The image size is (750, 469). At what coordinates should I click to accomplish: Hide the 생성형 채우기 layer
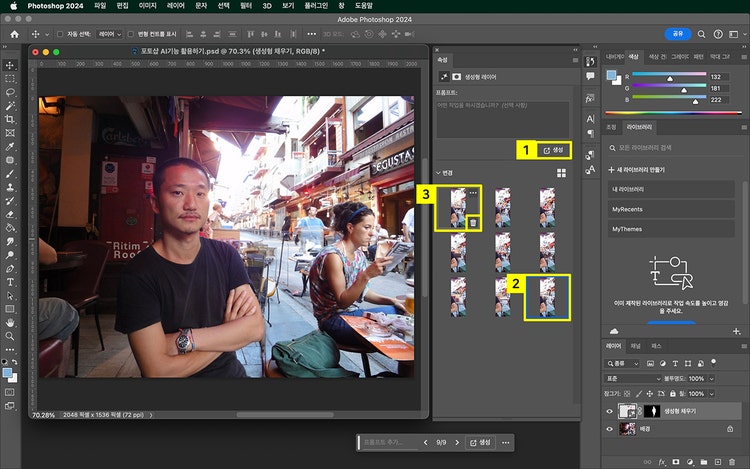(611, 411)
